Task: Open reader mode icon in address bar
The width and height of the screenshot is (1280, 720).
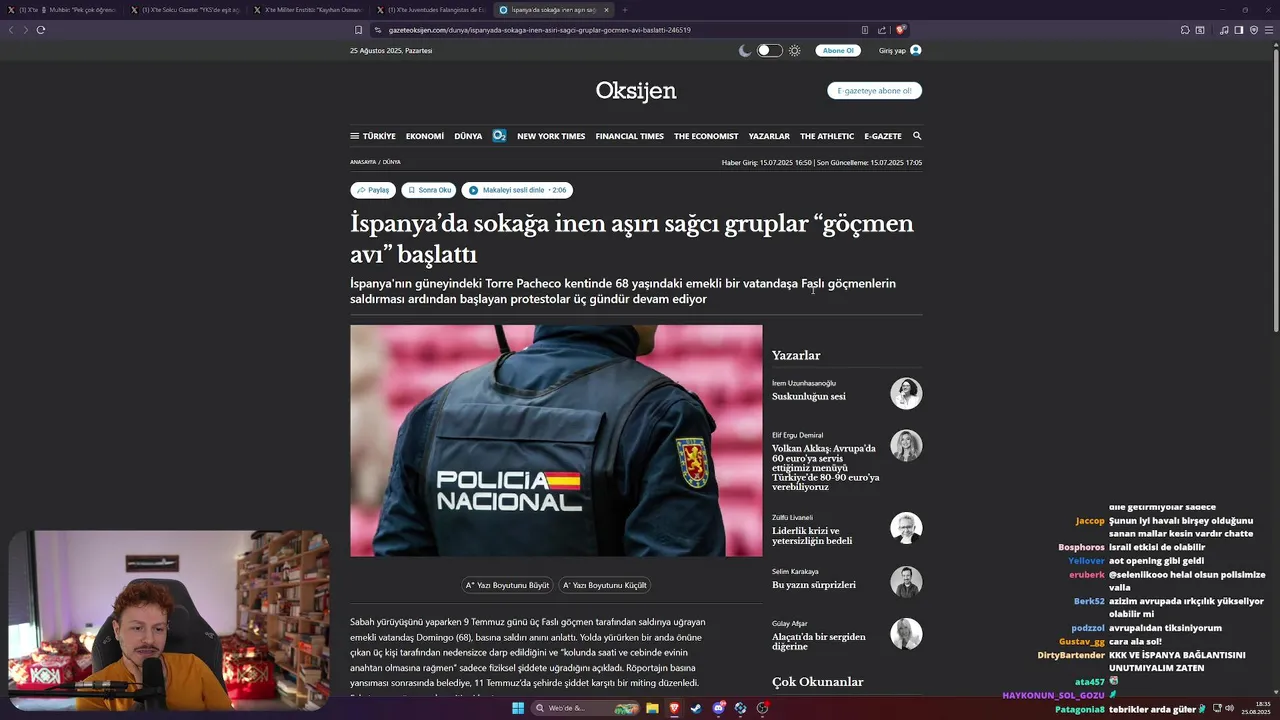Action: coord(865,30)
